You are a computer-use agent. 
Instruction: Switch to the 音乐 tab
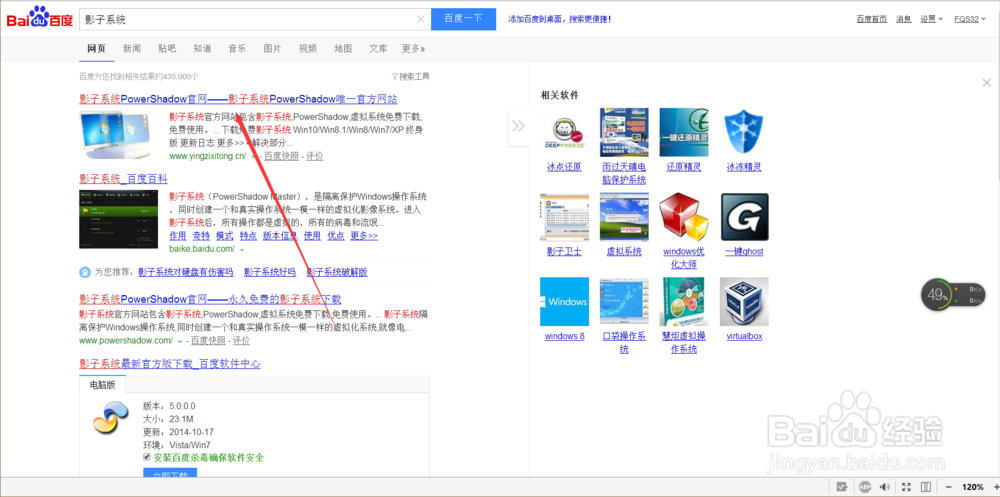pos(237,48)
